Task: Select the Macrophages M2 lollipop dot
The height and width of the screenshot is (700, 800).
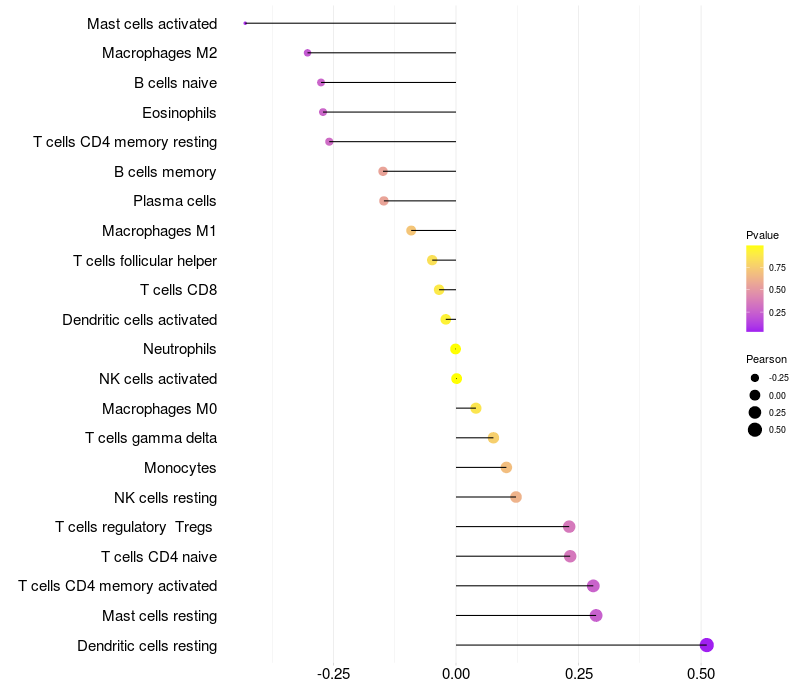Action: coord(307,53)
